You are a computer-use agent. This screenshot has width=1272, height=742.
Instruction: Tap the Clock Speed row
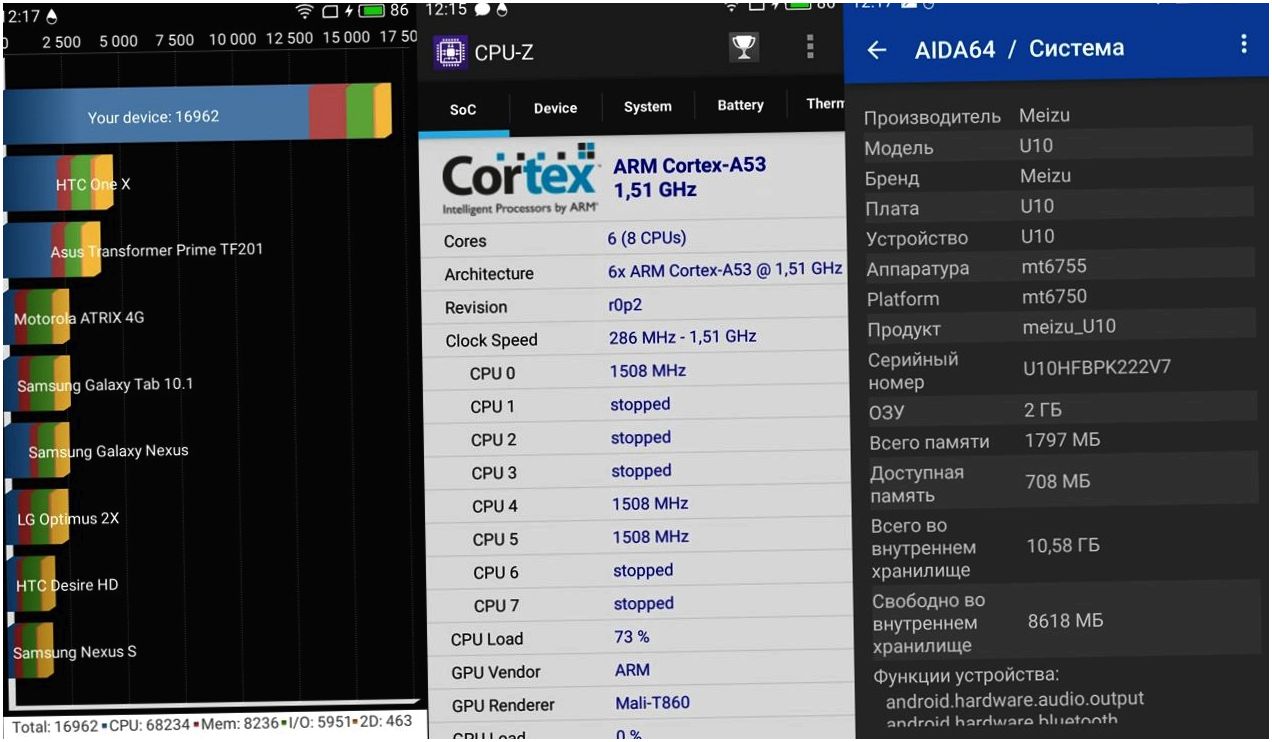pos(637,339)
